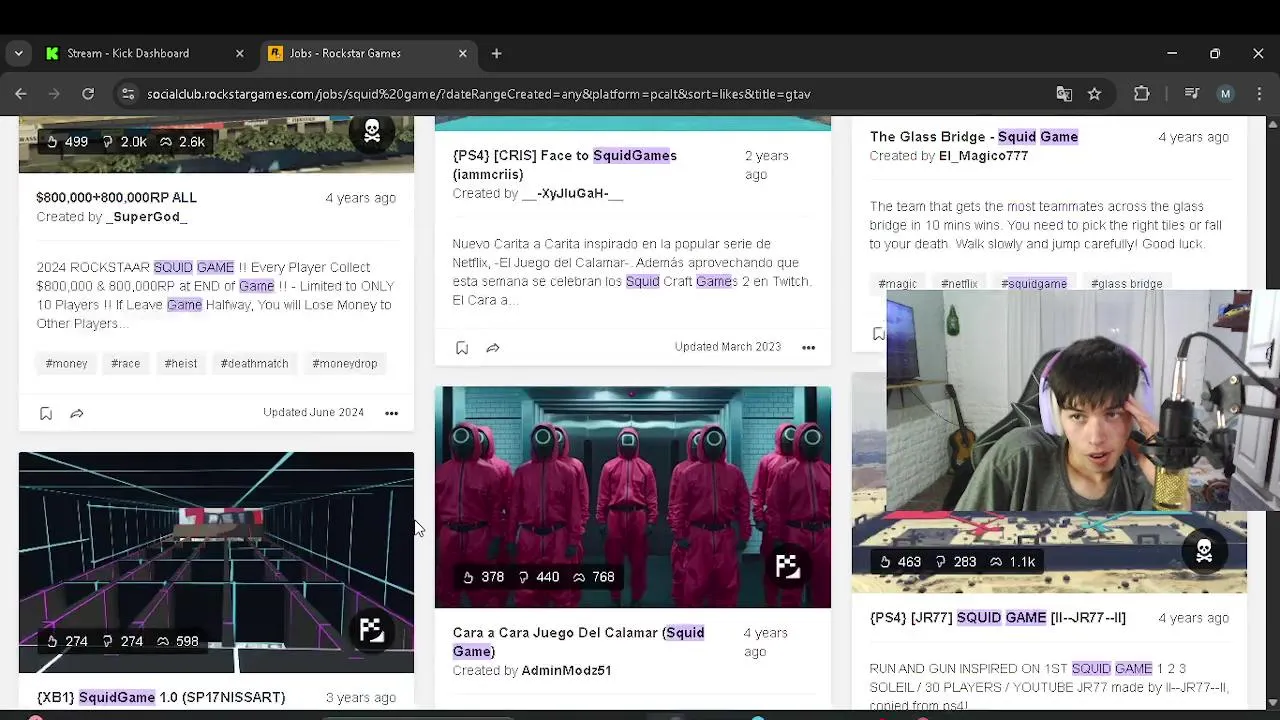This screenshot has height=720, width=1280.
Task: Open Cara a Cara Juego Del Calamar title
Action: 578,642
